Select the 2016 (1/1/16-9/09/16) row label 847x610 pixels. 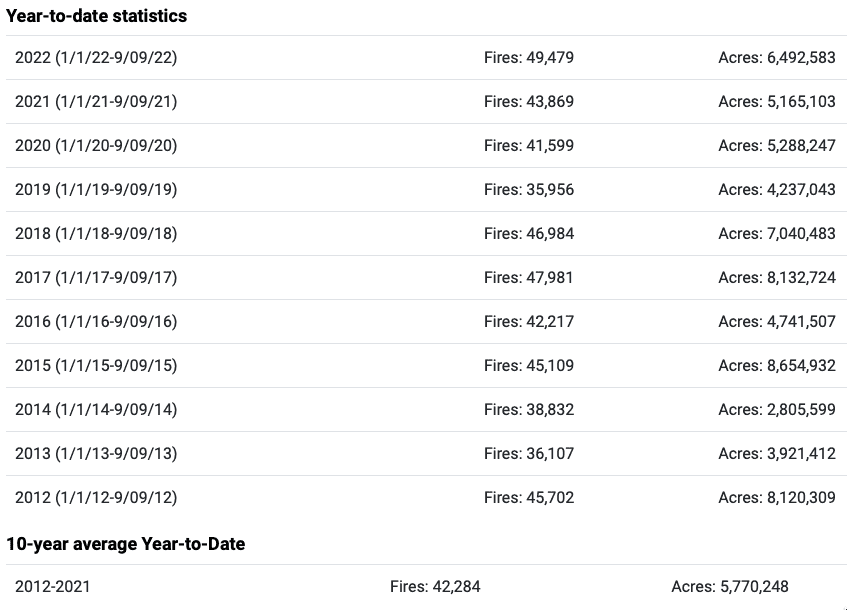pos(96,321)
